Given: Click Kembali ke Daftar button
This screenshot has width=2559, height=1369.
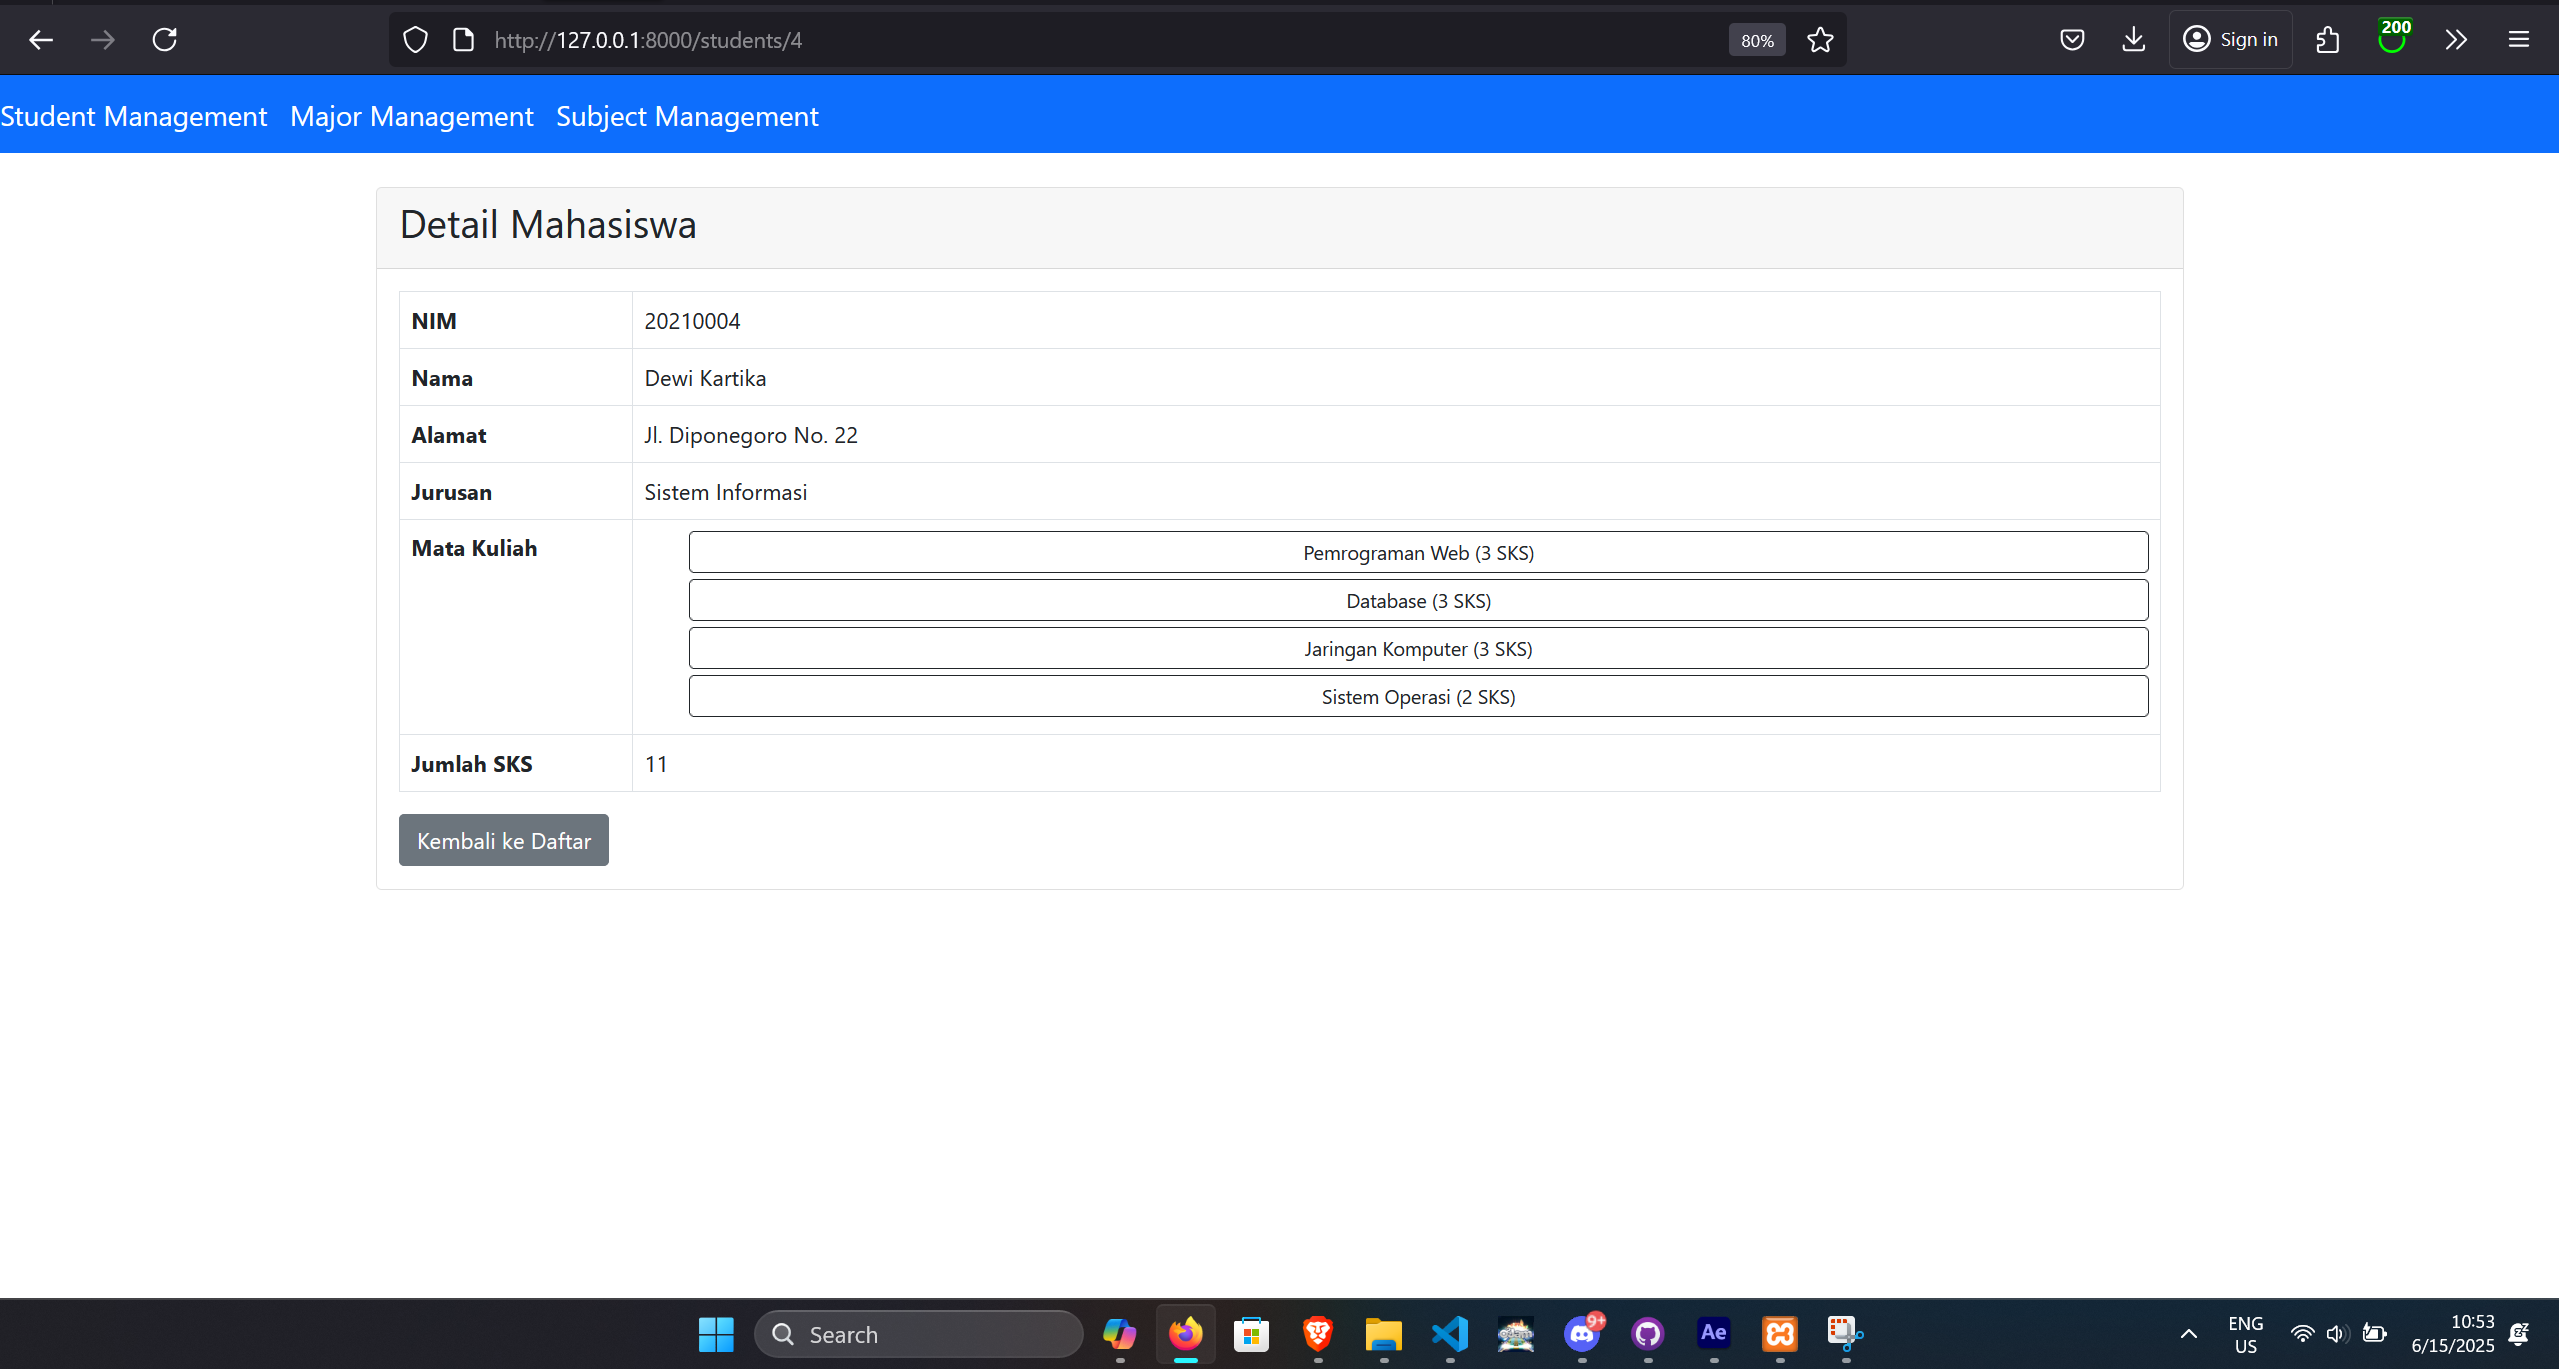Looking at the screenshot, I should coord(503,840).
